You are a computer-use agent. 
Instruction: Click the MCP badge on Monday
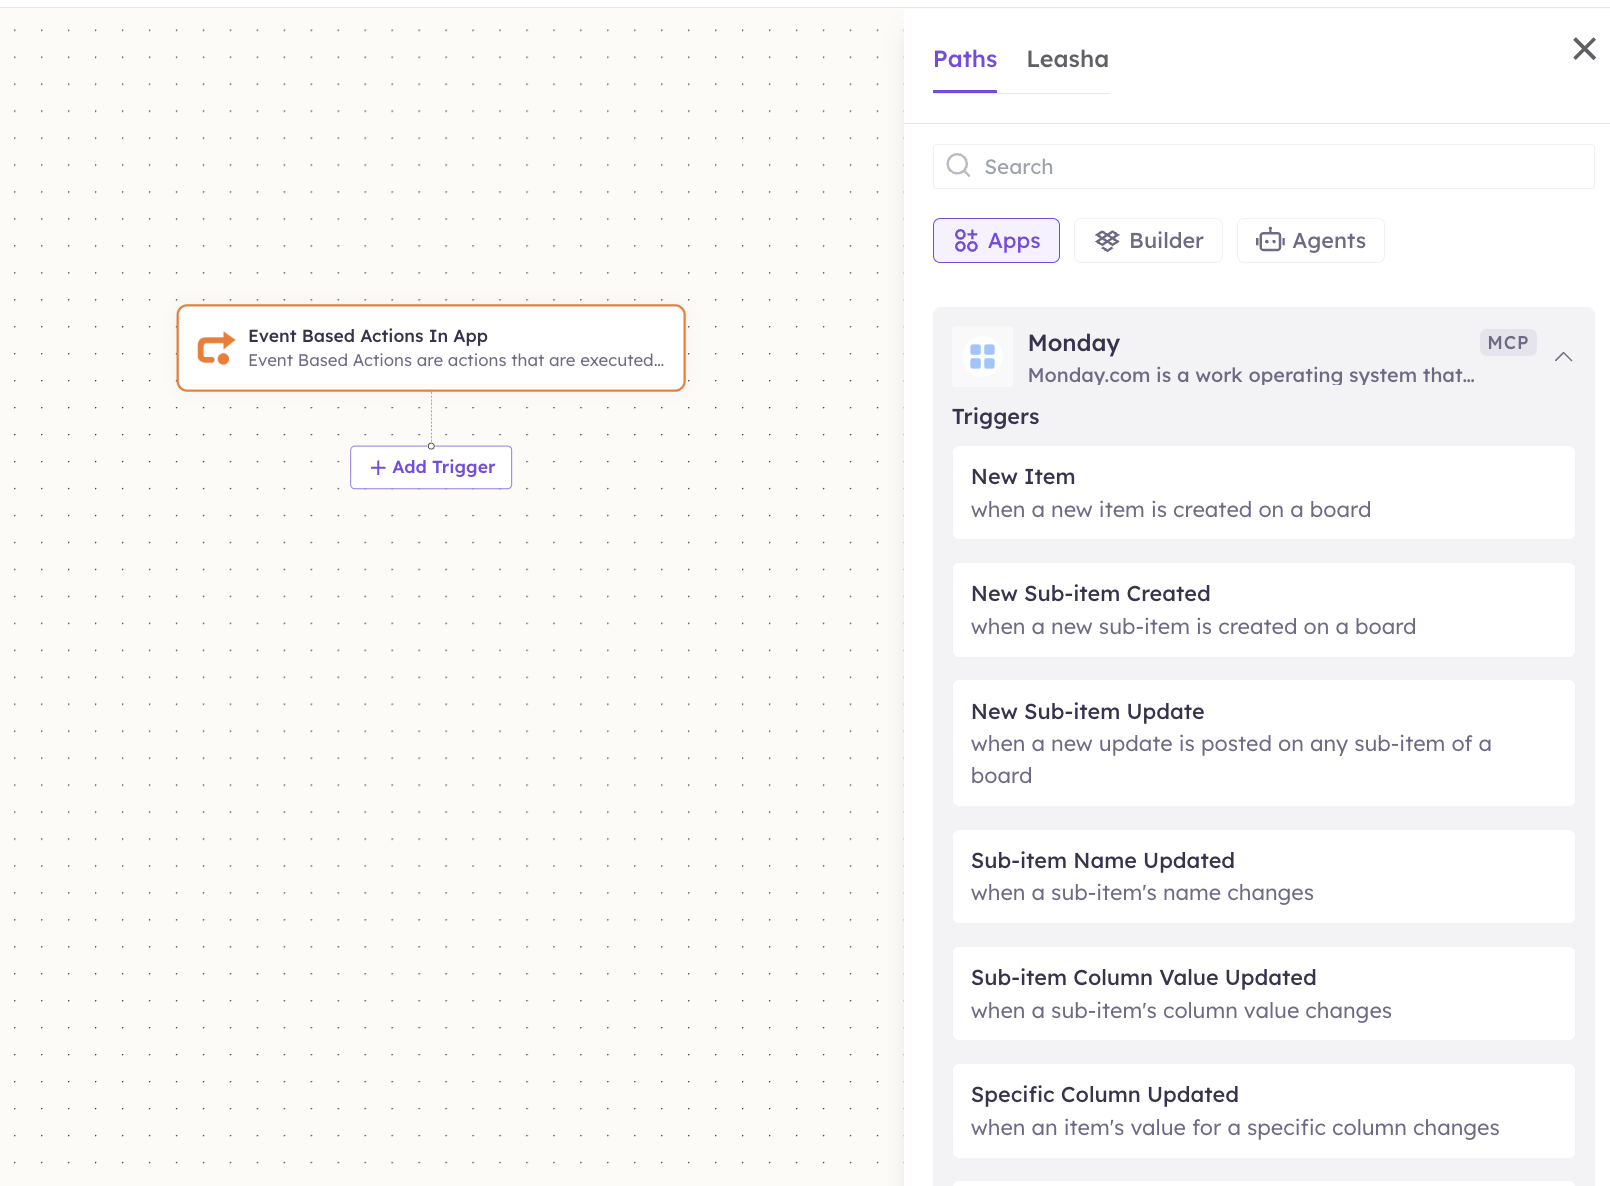(x=1508, y=342)
